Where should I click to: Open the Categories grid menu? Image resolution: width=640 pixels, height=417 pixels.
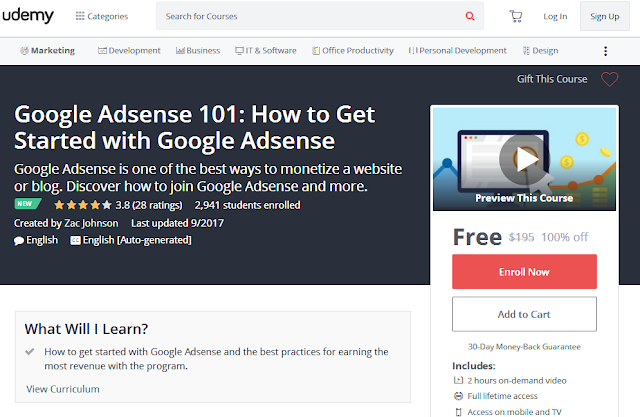click(102, 16)
